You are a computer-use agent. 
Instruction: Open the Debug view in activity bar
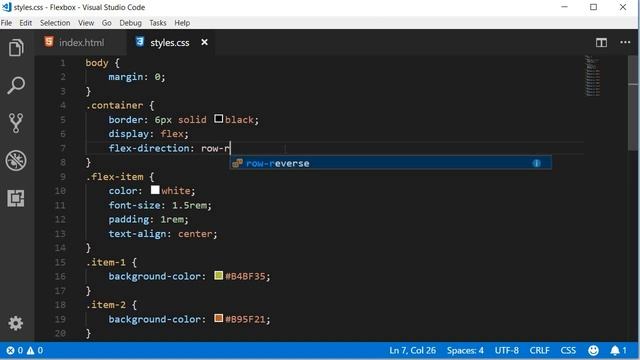tap(16, 160)
